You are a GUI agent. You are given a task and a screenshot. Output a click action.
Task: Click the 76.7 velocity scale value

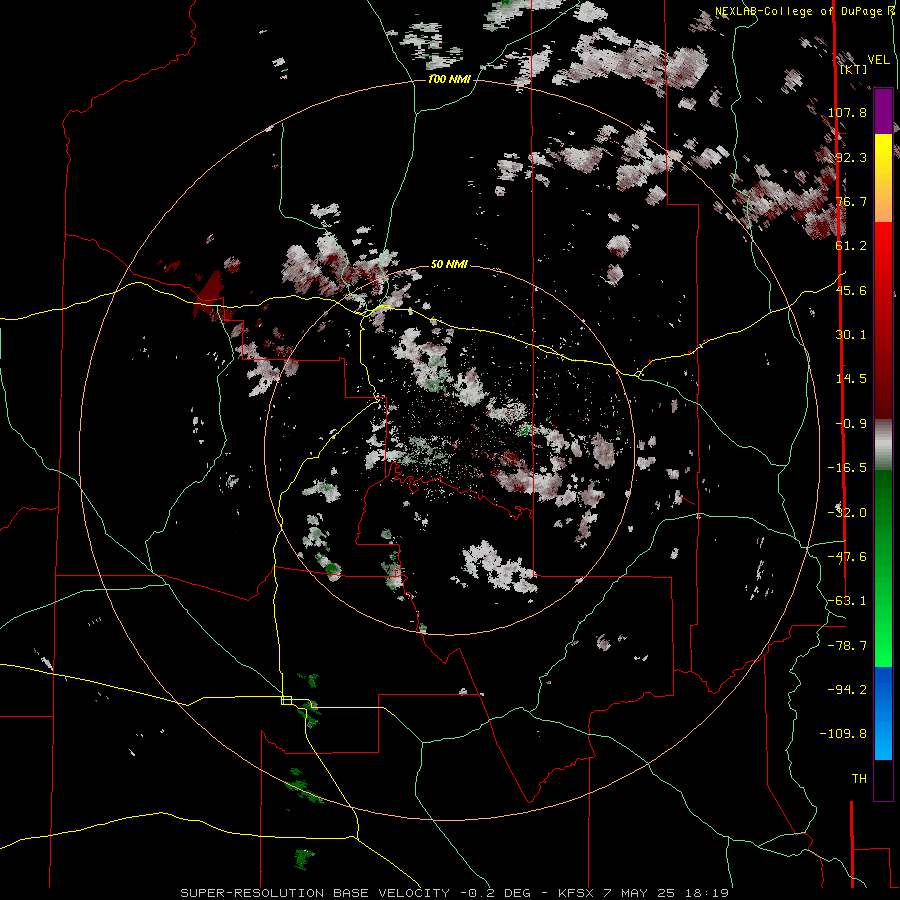(851, 201)
